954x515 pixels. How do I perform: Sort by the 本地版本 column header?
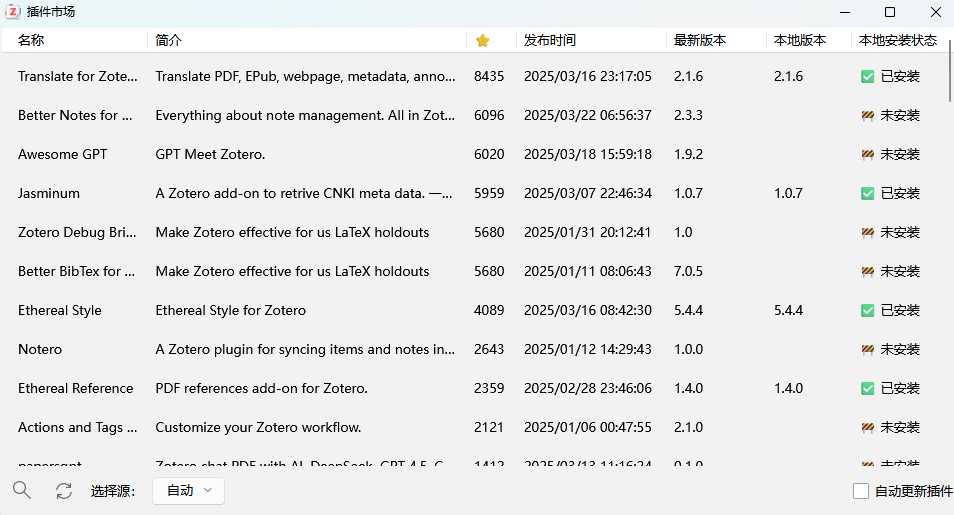[x=800, y=40]
